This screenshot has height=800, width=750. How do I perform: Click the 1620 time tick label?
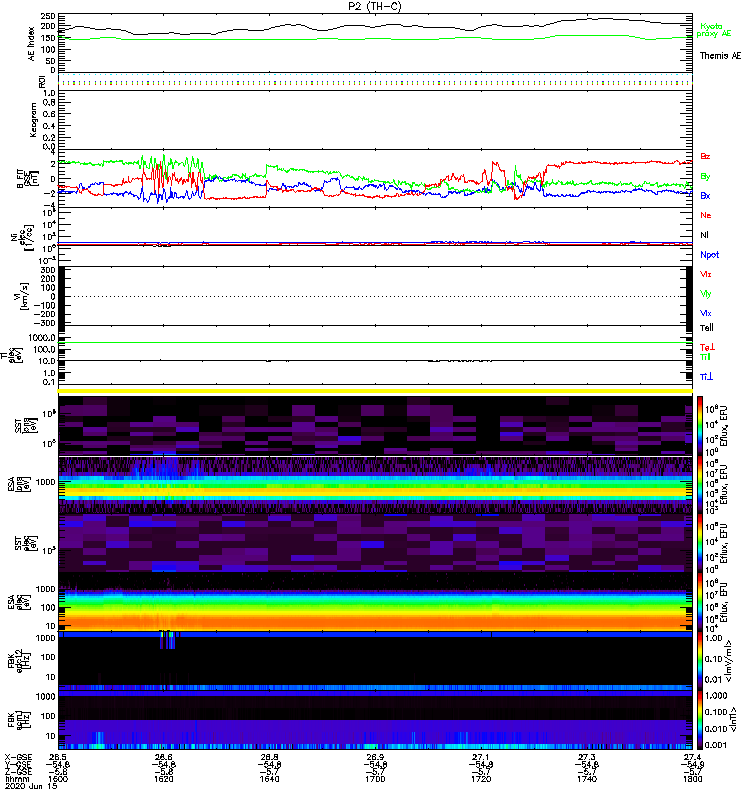coord(163,779)
